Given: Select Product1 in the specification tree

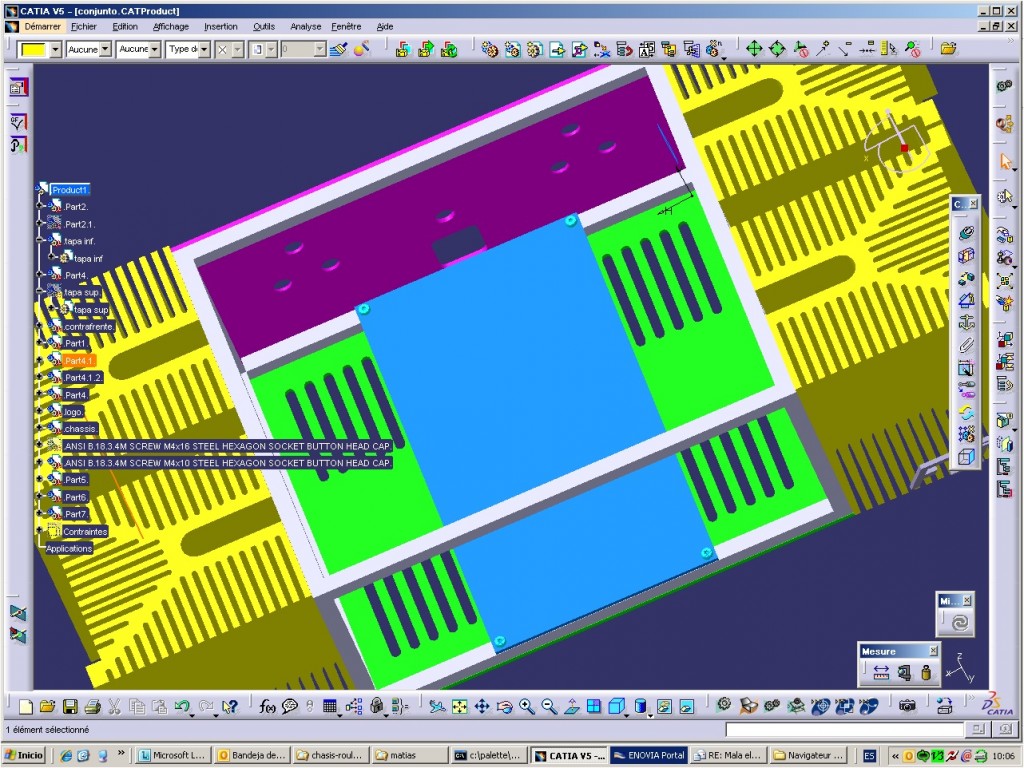Looking at the screenshot, I should pyautogui.click(x=70, y=190).
